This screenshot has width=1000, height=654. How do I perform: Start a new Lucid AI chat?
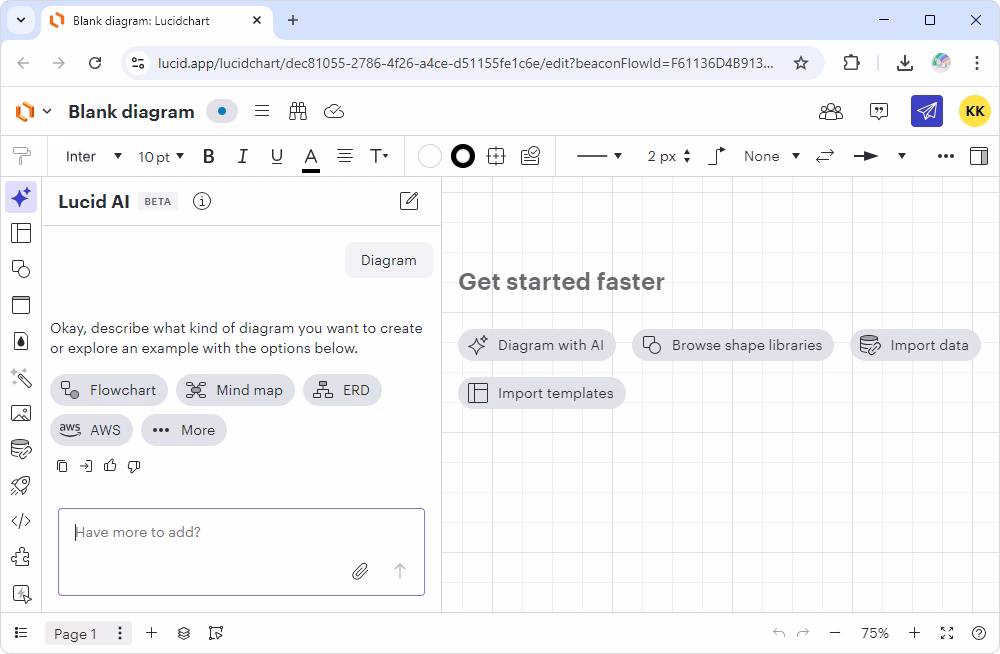[409, 201]
